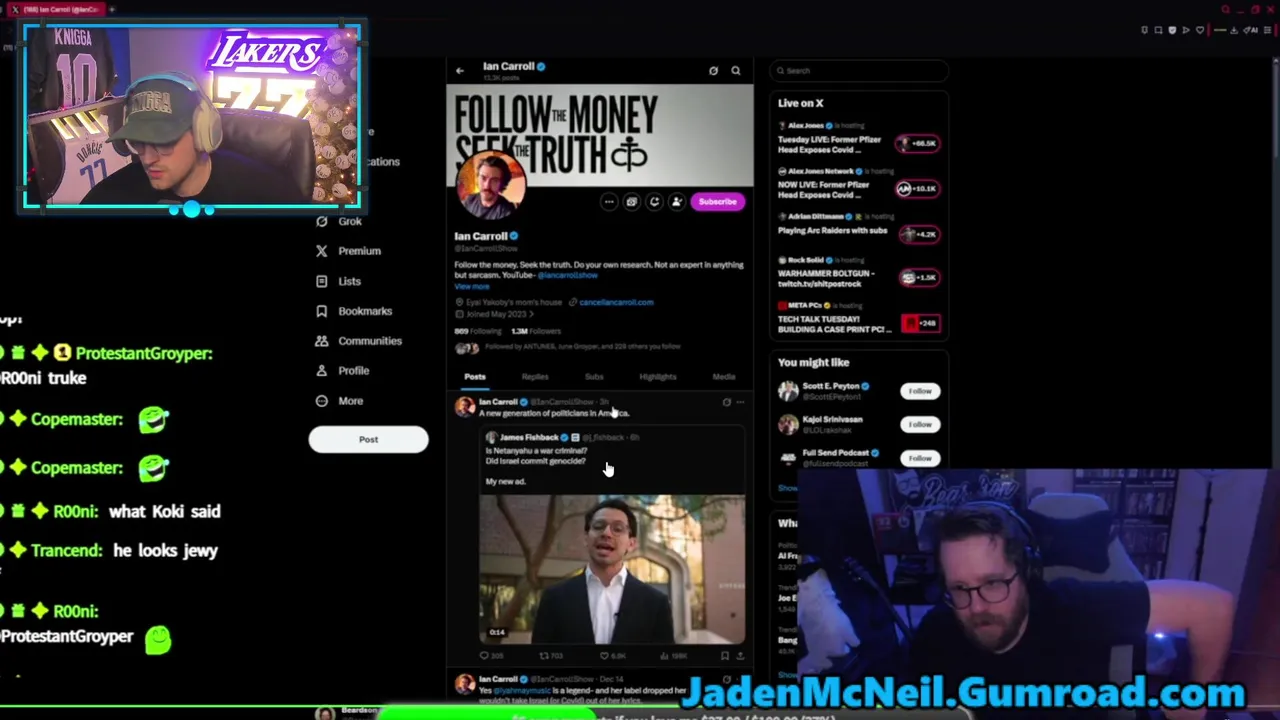Open Bookmarks in the sidebar
The image size is (1280, 720).
pyautogui.click(x=365, y=311)
